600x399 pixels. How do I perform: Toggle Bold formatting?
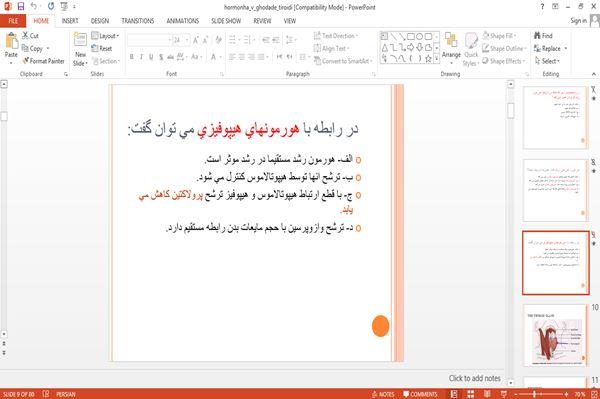coord(132,57)
